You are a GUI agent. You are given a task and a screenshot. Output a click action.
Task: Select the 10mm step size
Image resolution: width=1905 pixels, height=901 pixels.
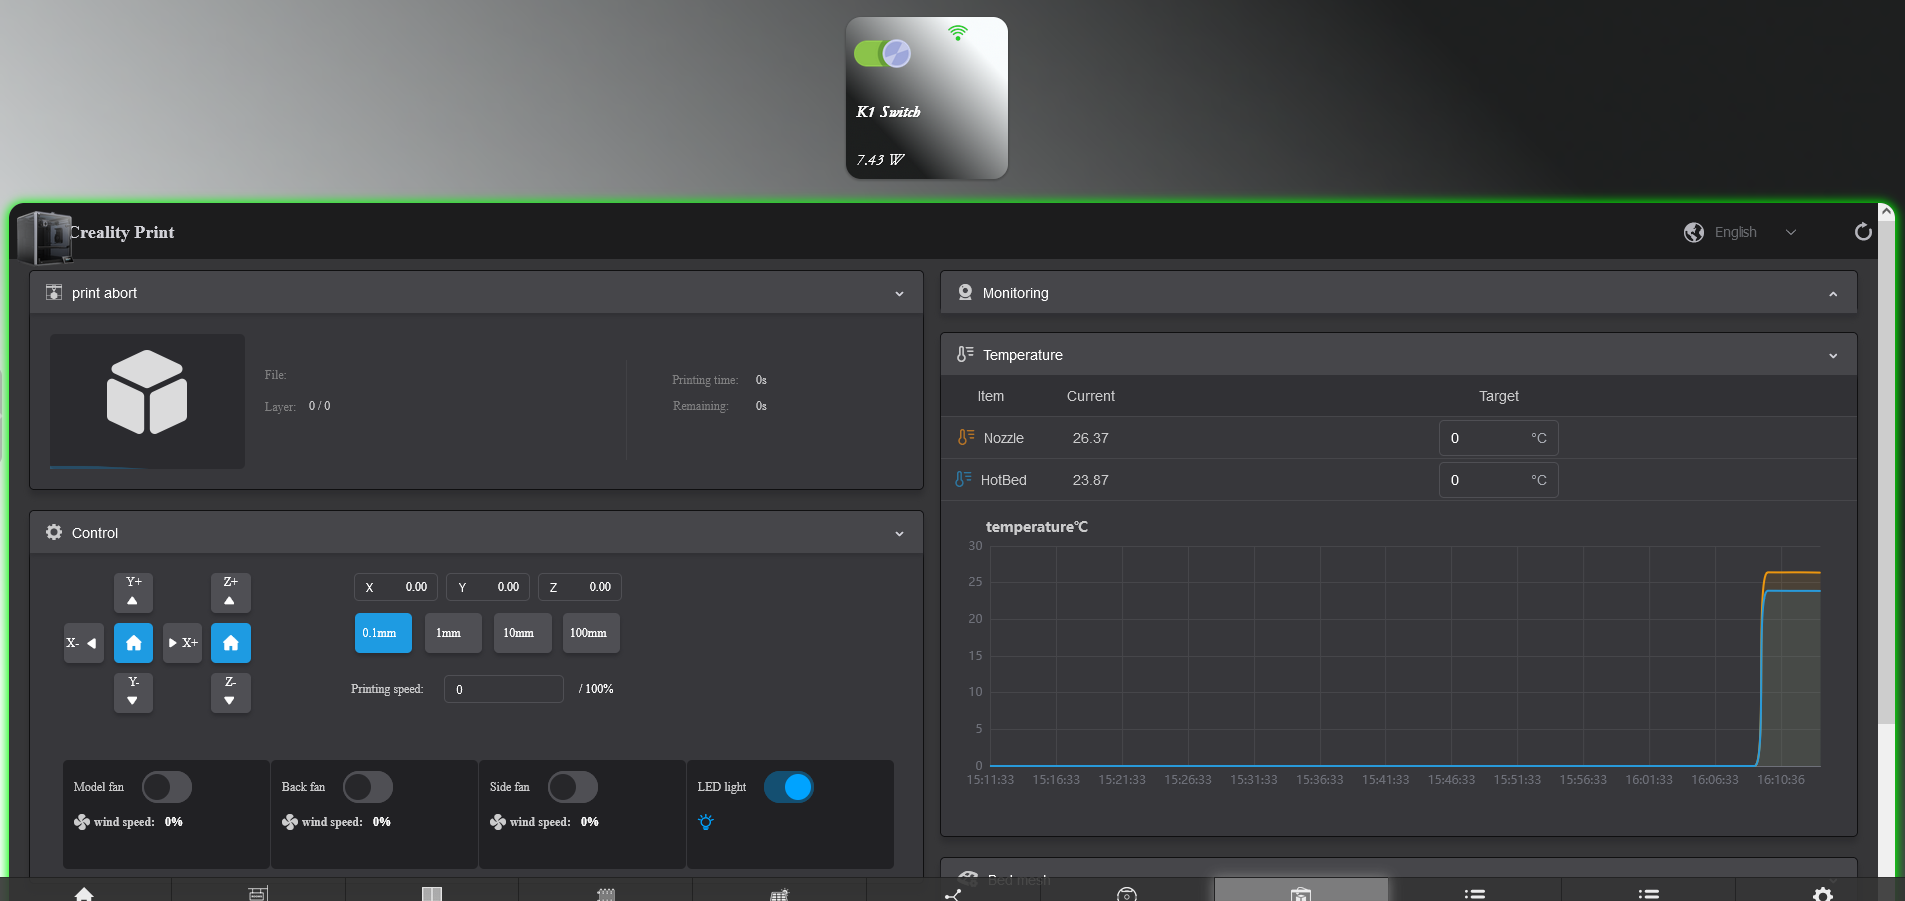click(522, 633)
